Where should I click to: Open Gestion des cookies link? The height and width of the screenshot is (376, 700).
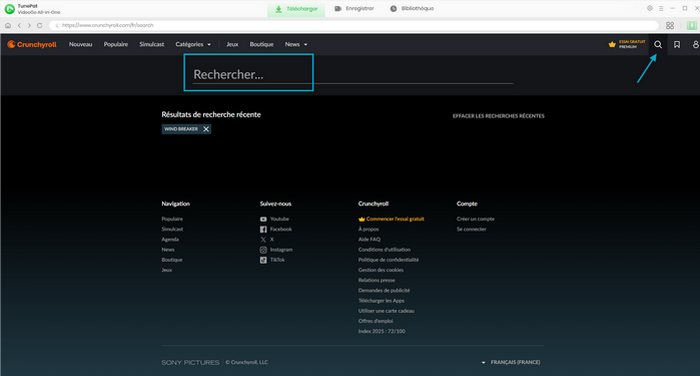tap(381, 270)
